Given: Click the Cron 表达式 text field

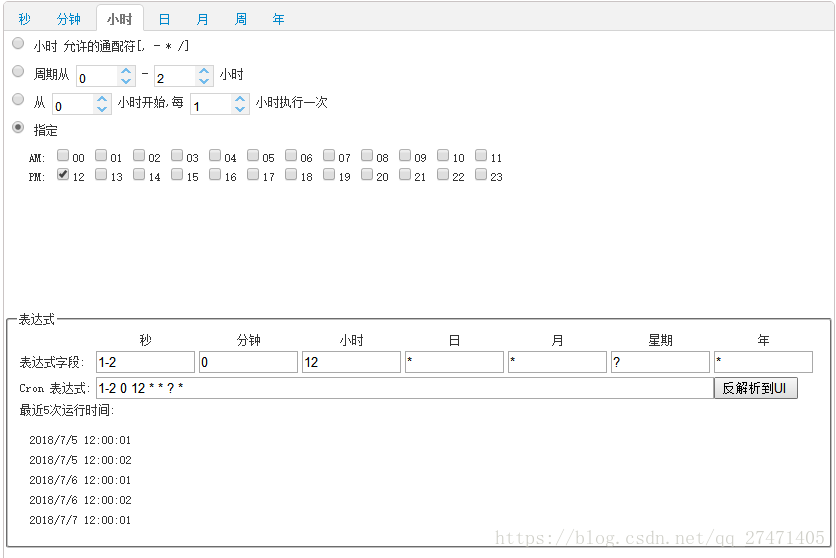Looking at the screenshot, I should click(405, 388).
